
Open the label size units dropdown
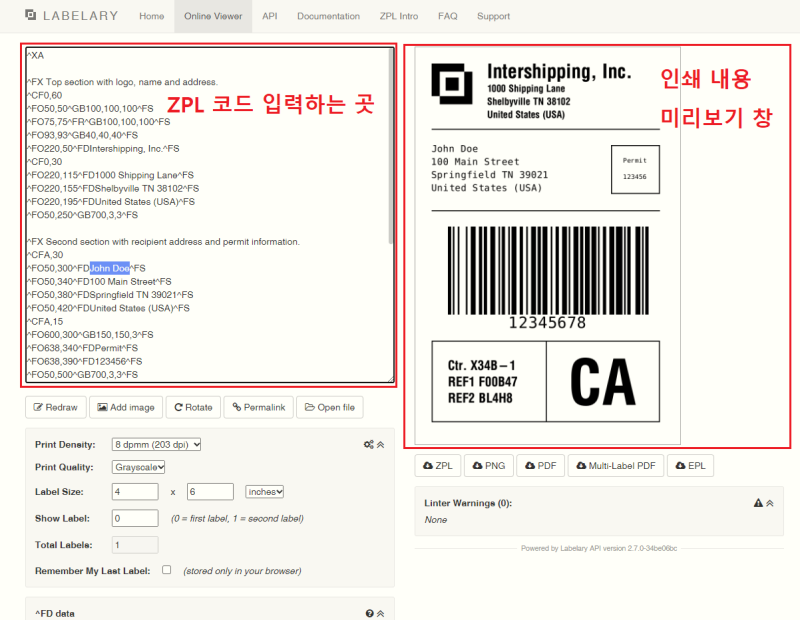pos(264,491)
